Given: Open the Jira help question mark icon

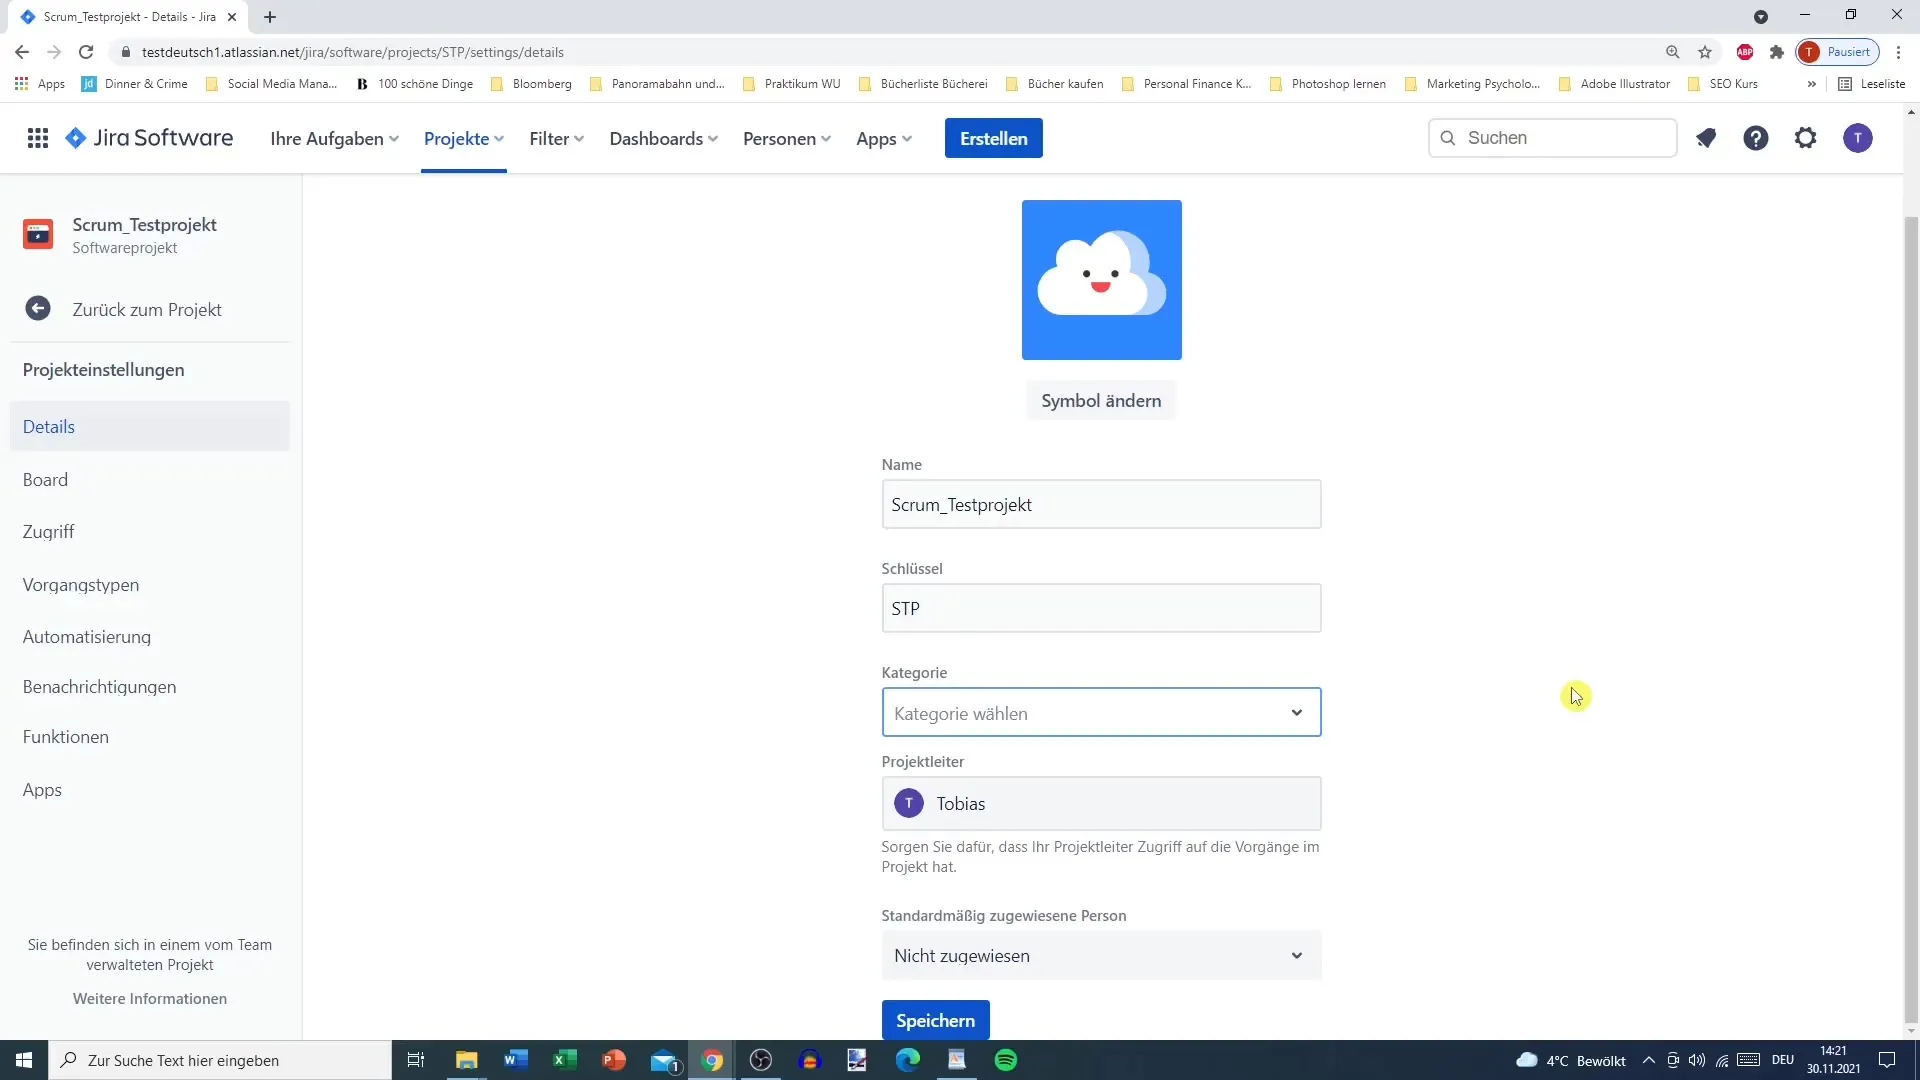Looking at the screenshot, I should point(1756,138).
